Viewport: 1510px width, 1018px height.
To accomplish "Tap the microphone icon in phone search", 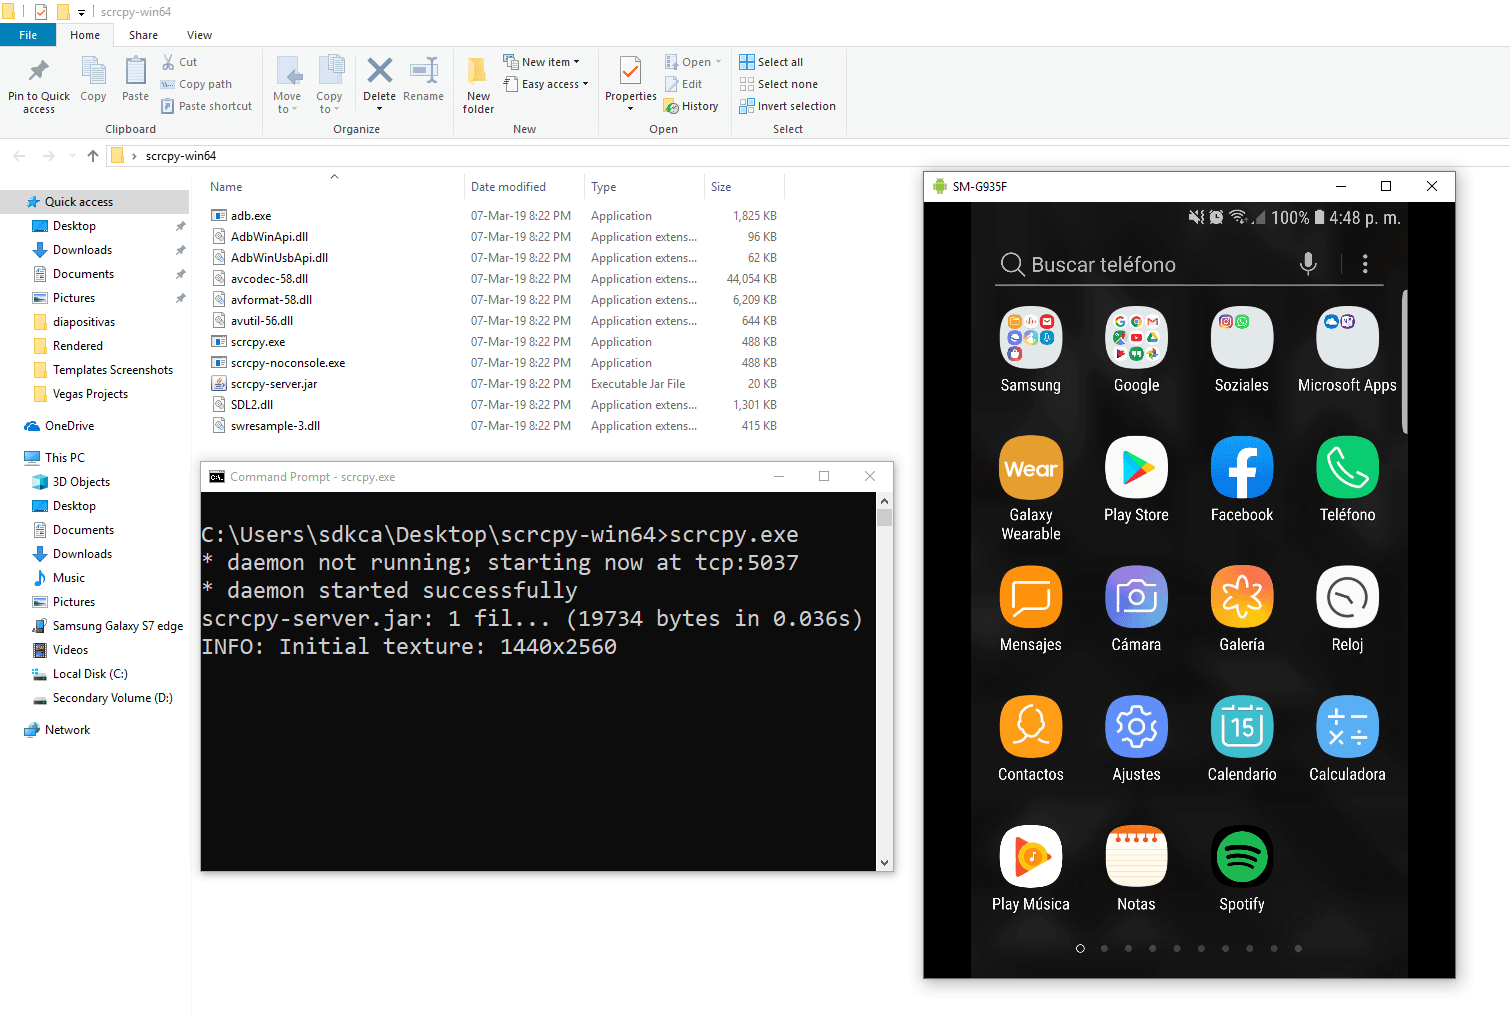I will tap(1308, 264).
